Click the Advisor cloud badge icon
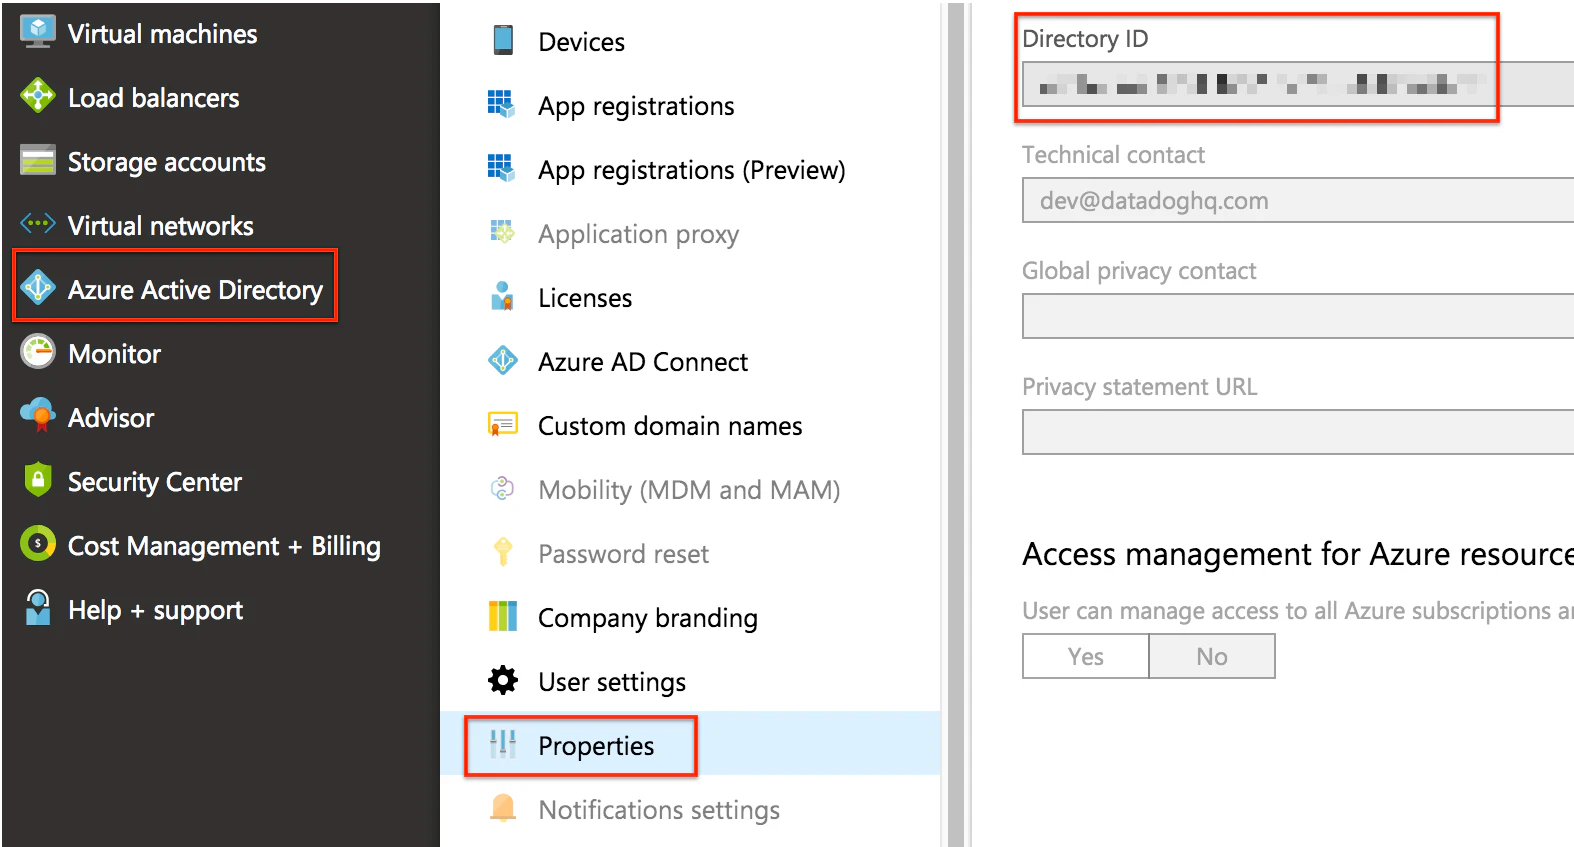Screen dimensions: 1574x847 tap(38, 415)
